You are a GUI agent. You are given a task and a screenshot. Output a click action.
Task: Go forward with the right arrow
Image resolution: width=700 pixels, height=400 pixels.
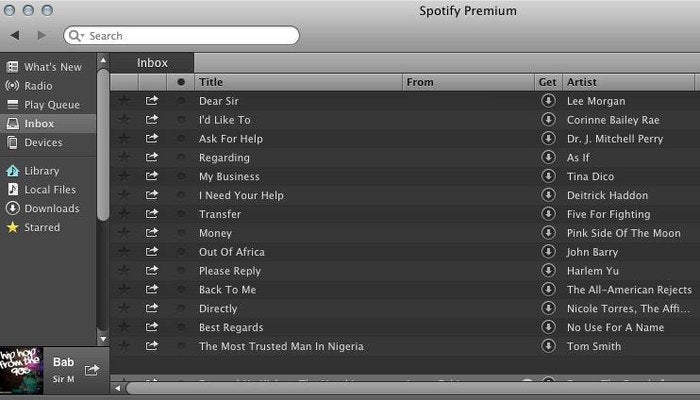[x=42, y=35]
